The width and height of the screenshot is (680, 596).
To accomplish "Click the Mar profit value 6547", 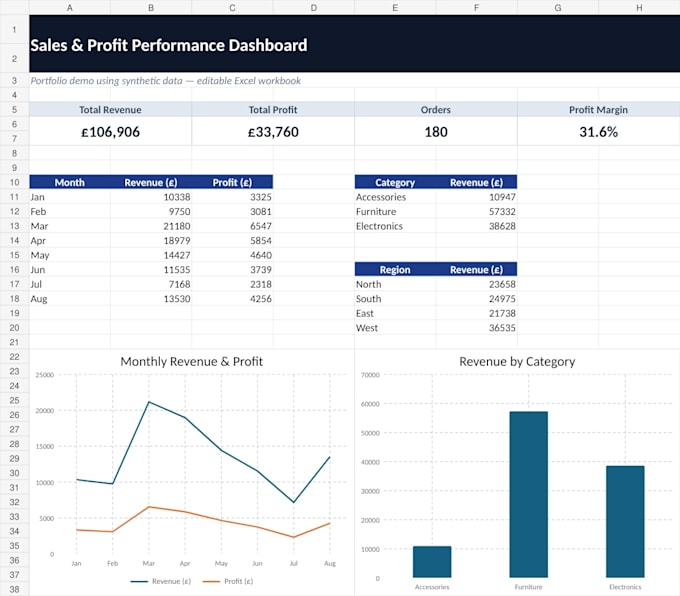I will 261,226.
